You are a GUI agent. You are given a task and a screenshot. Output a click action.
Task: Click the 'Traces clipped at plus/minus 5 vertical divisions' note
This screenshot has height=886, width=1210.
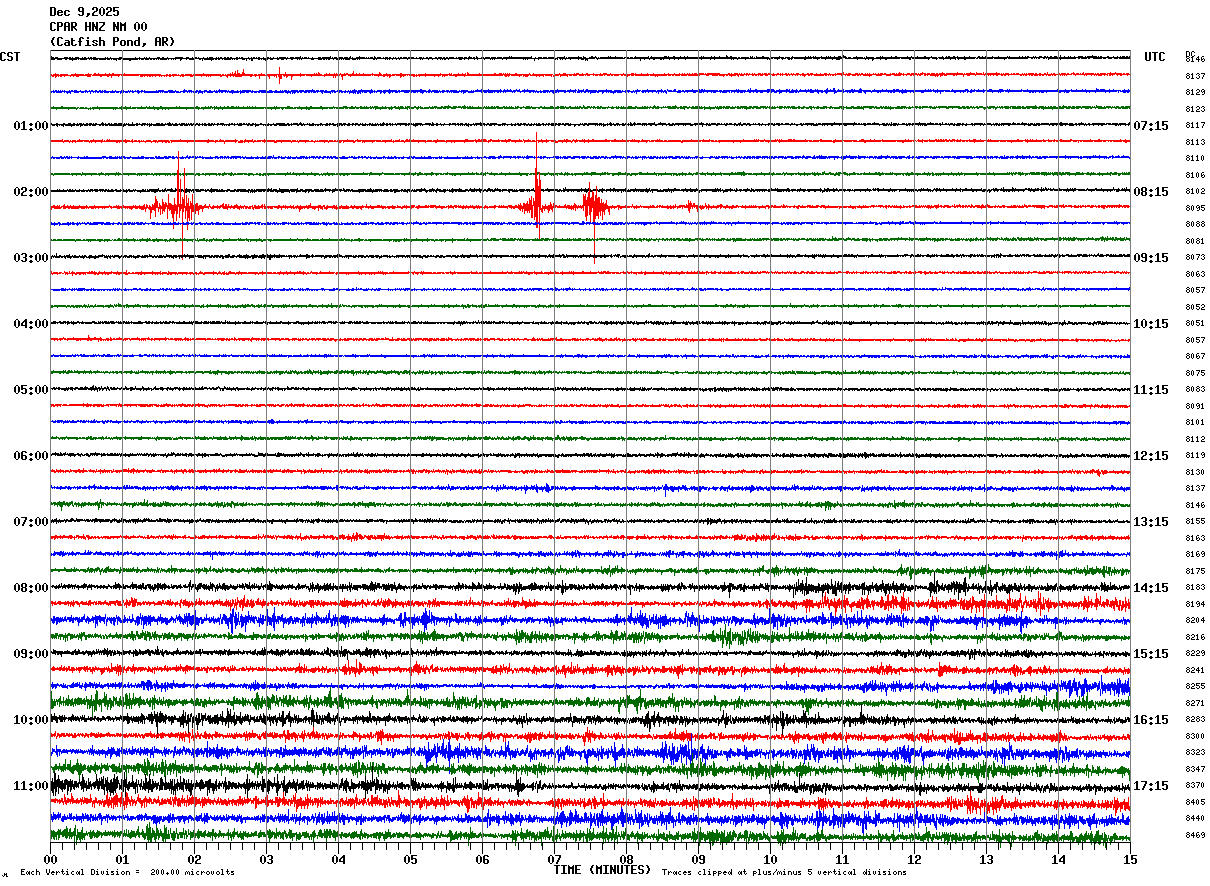coord(784,873)
